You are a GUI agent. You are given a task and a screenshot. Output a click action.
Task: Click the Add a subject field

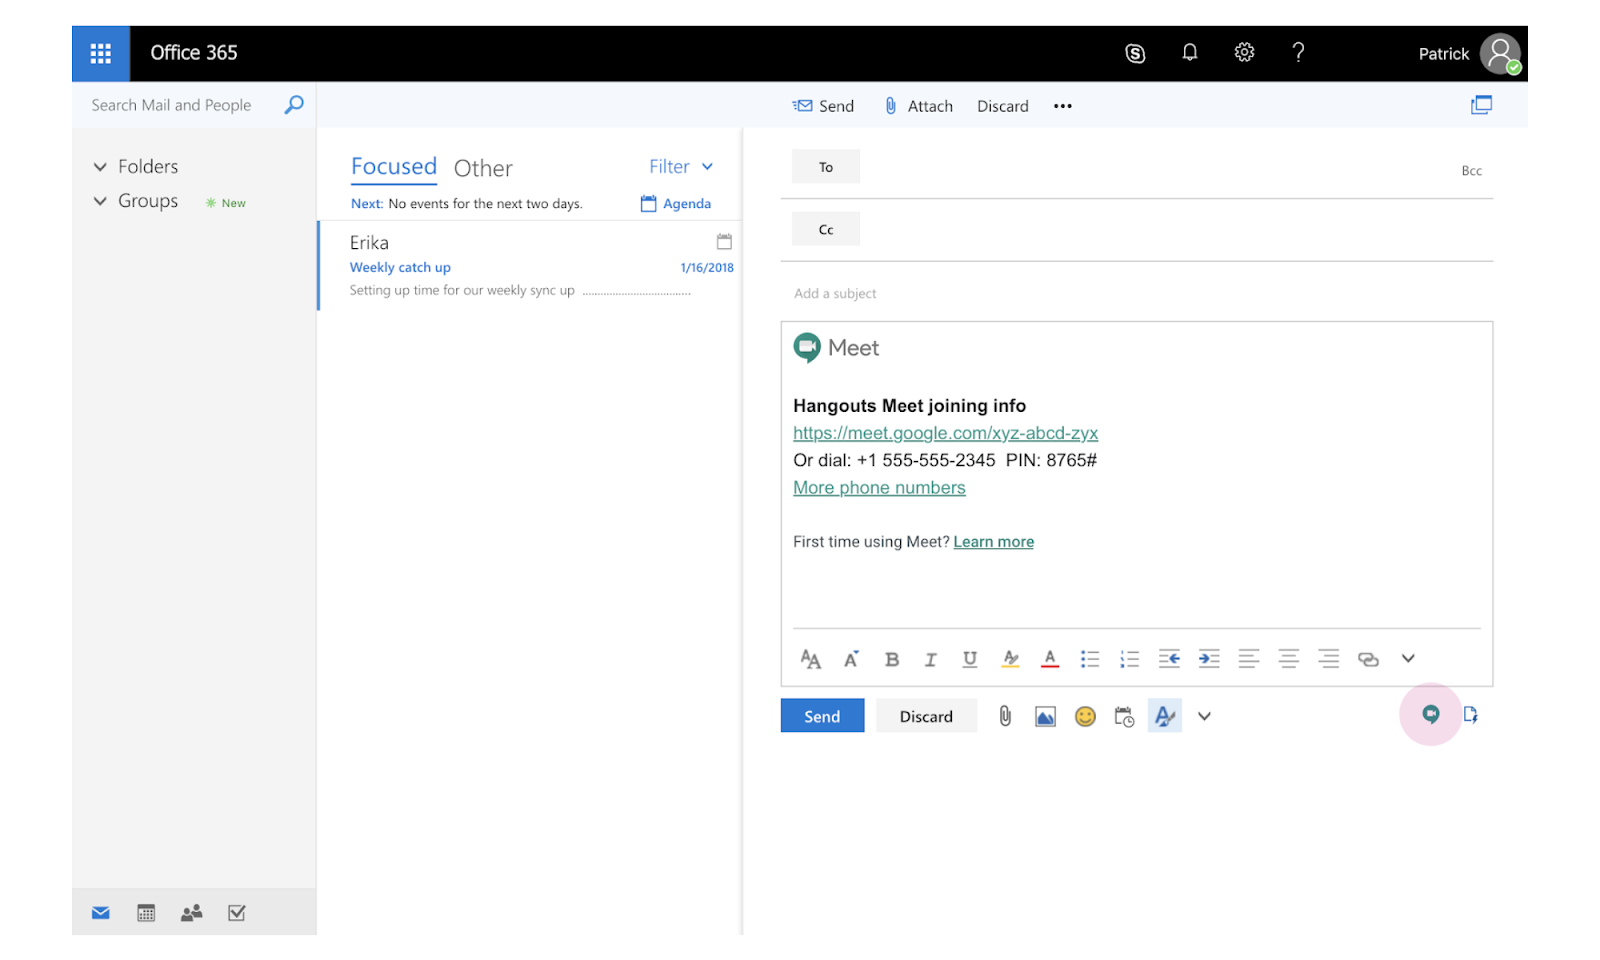point(1137,293)
